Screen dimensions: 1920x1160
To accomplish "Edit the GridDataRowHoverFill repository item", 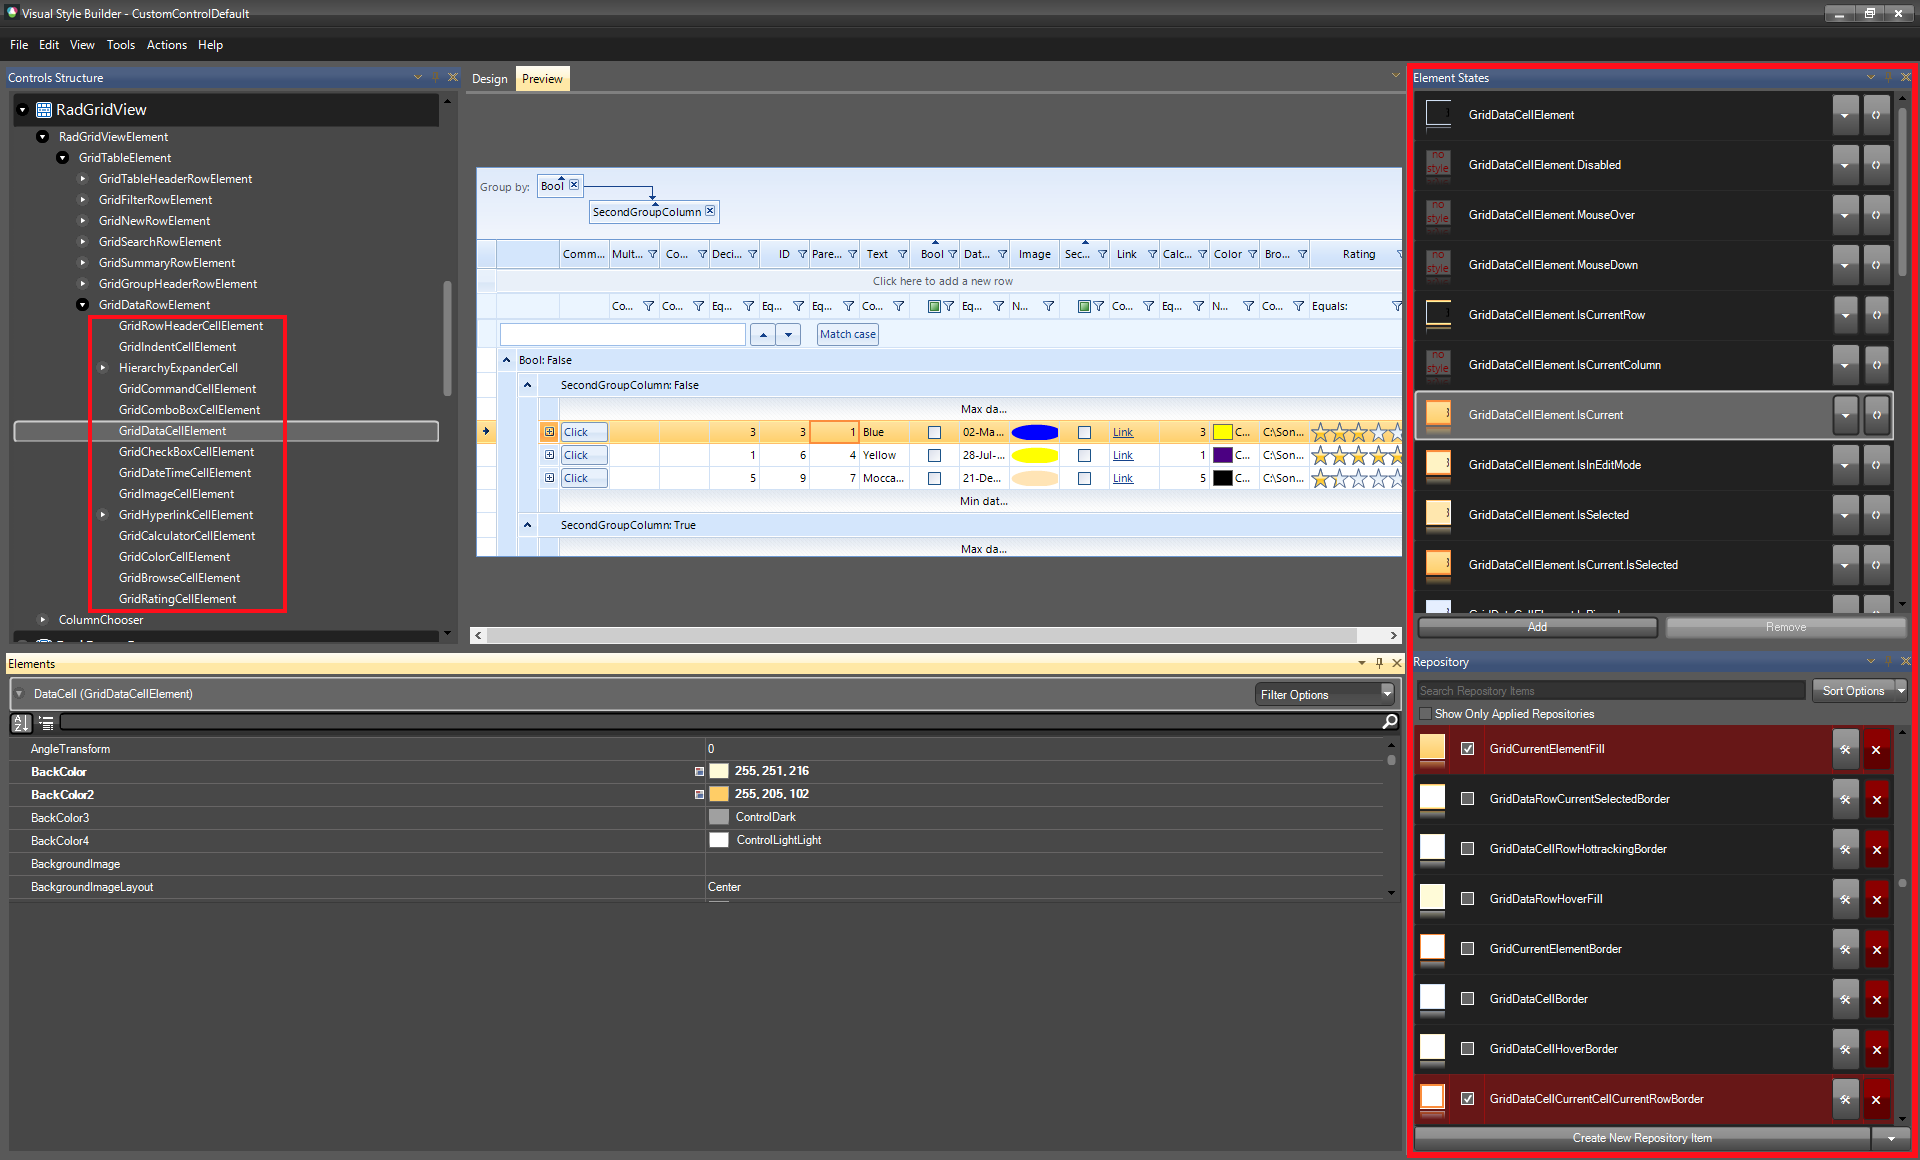I will [1845, 900].
